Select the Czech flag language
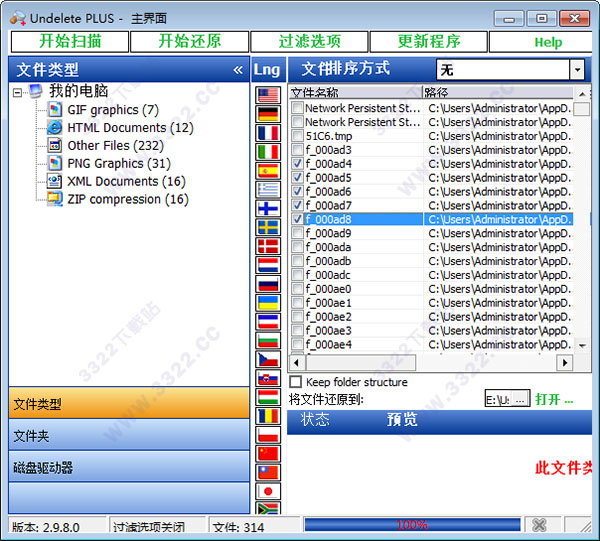Screen dimensions: 600x541 (268, 359)
